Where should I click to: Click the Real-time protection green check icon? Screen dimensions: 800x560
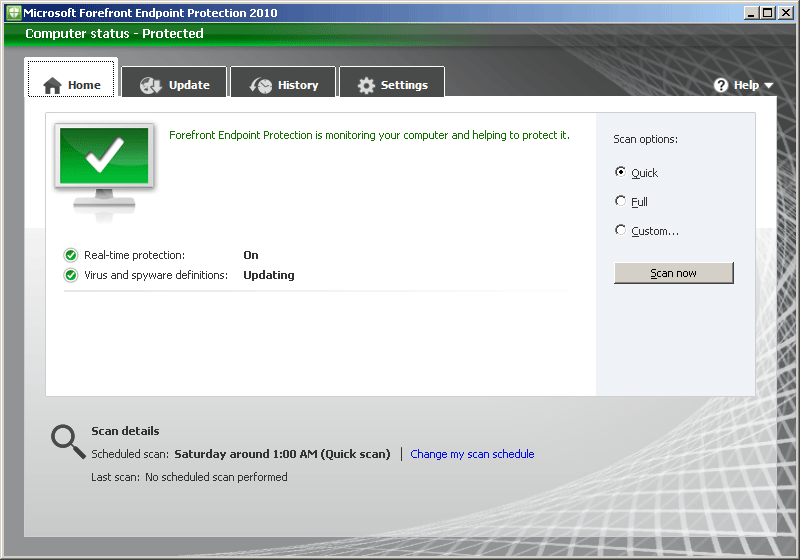pos(70,255)
